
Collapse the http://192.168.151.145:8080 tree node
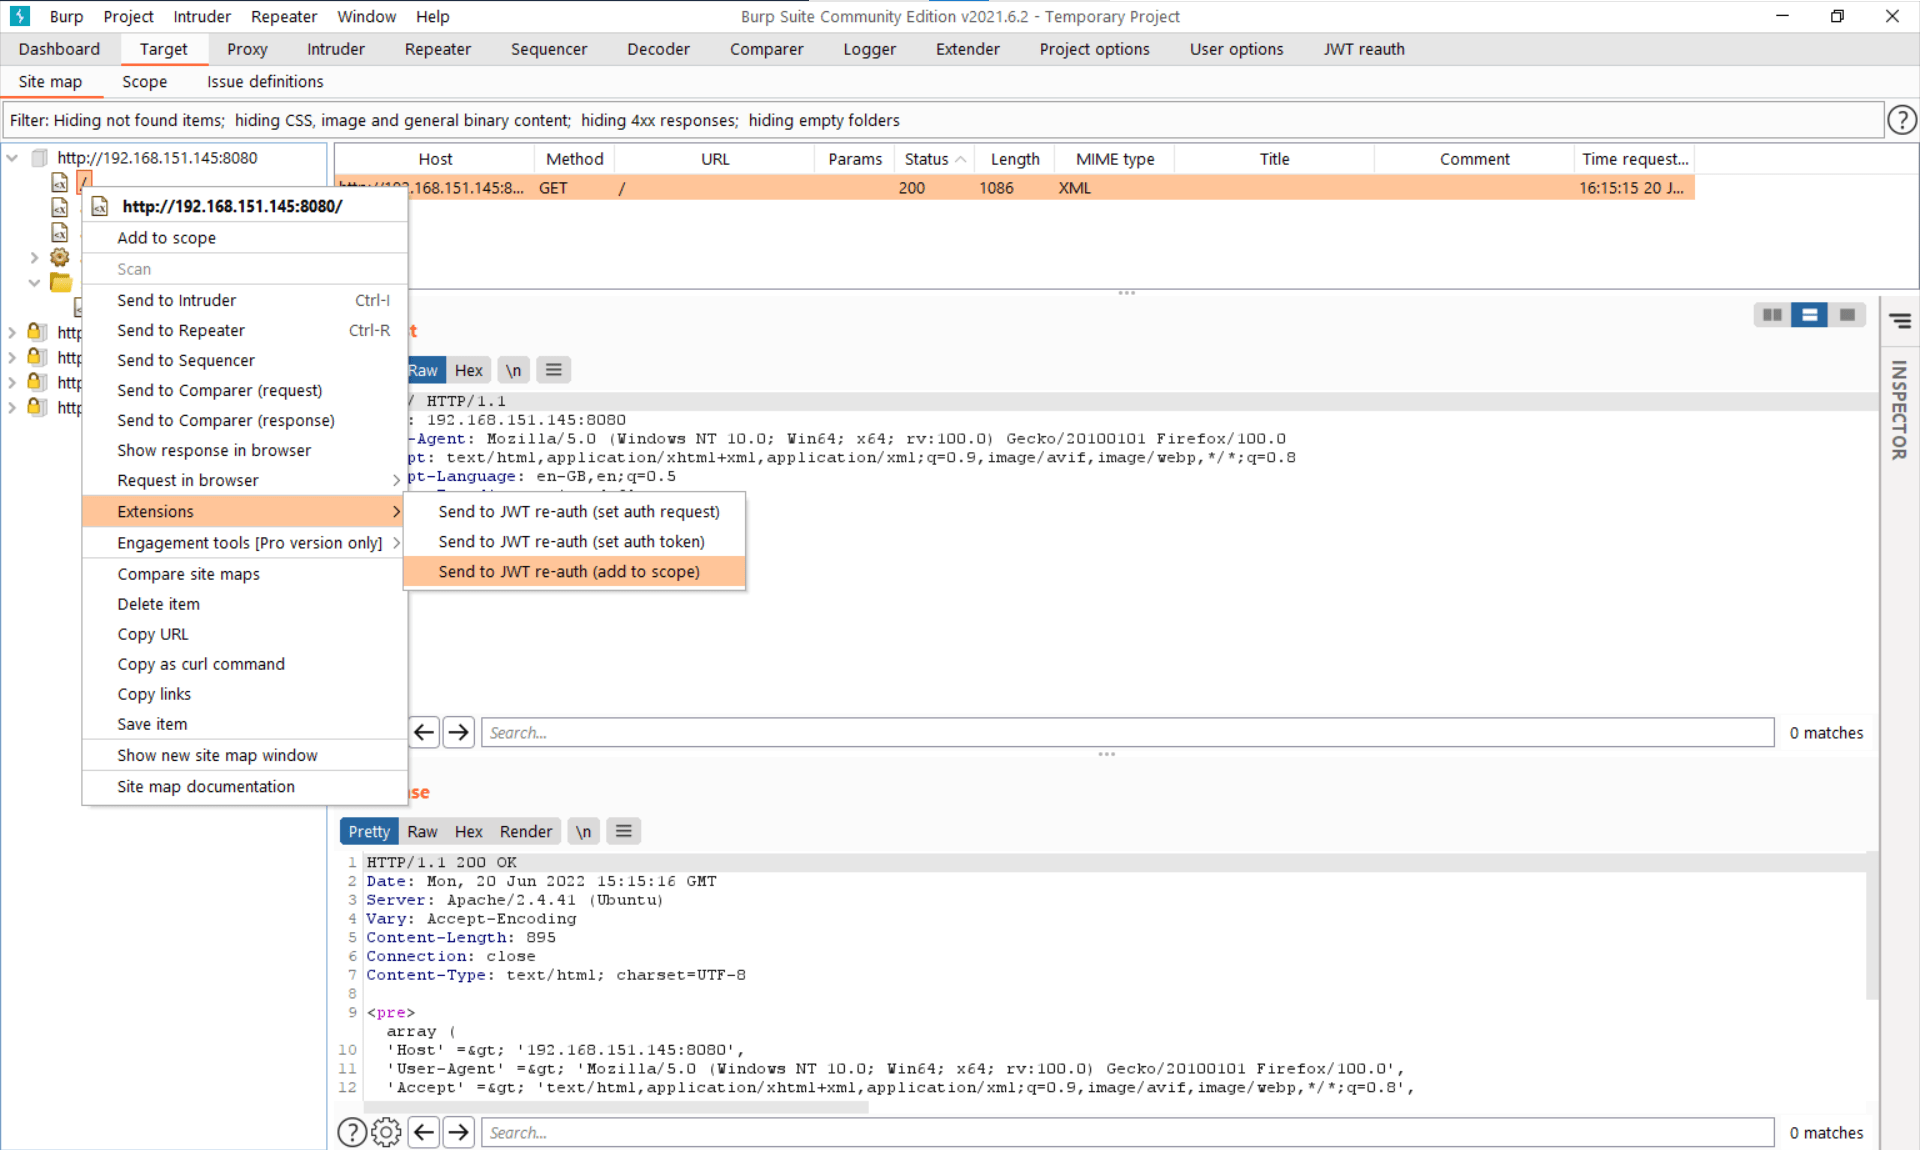coord(12,158)
